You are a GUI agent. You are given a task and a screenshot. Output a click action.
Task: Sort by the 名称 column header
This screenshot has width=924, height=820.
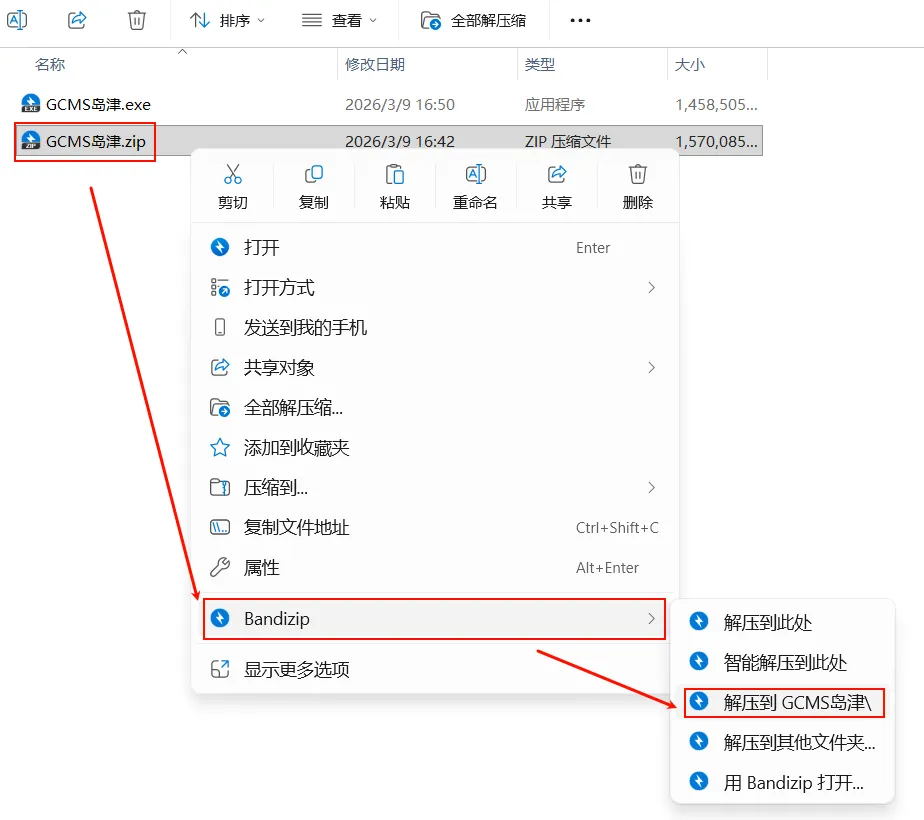tap(50, 64)
